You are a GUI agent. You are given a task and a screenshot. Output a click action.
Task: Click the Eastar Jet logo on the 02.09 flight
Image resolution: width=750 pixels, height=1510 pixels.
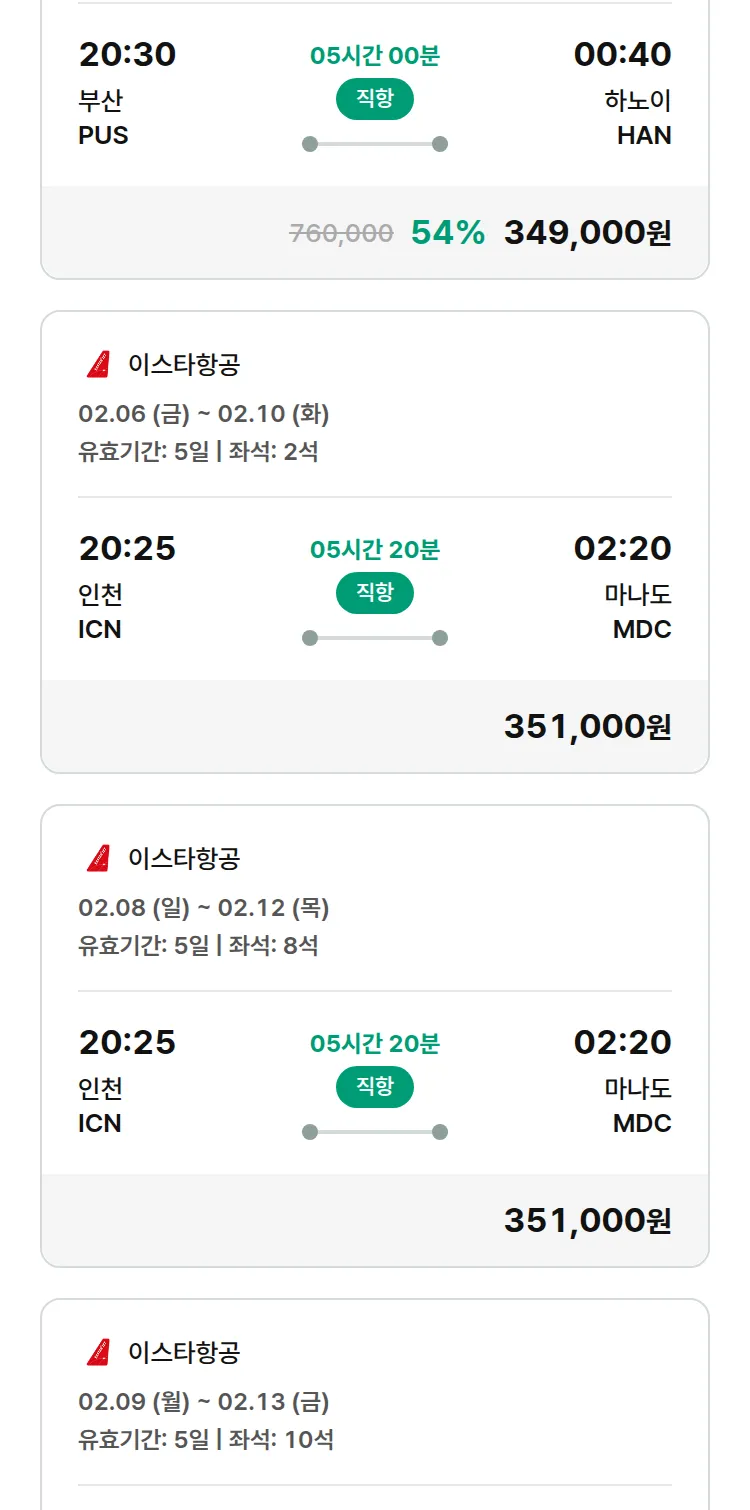coord(98,1353)
